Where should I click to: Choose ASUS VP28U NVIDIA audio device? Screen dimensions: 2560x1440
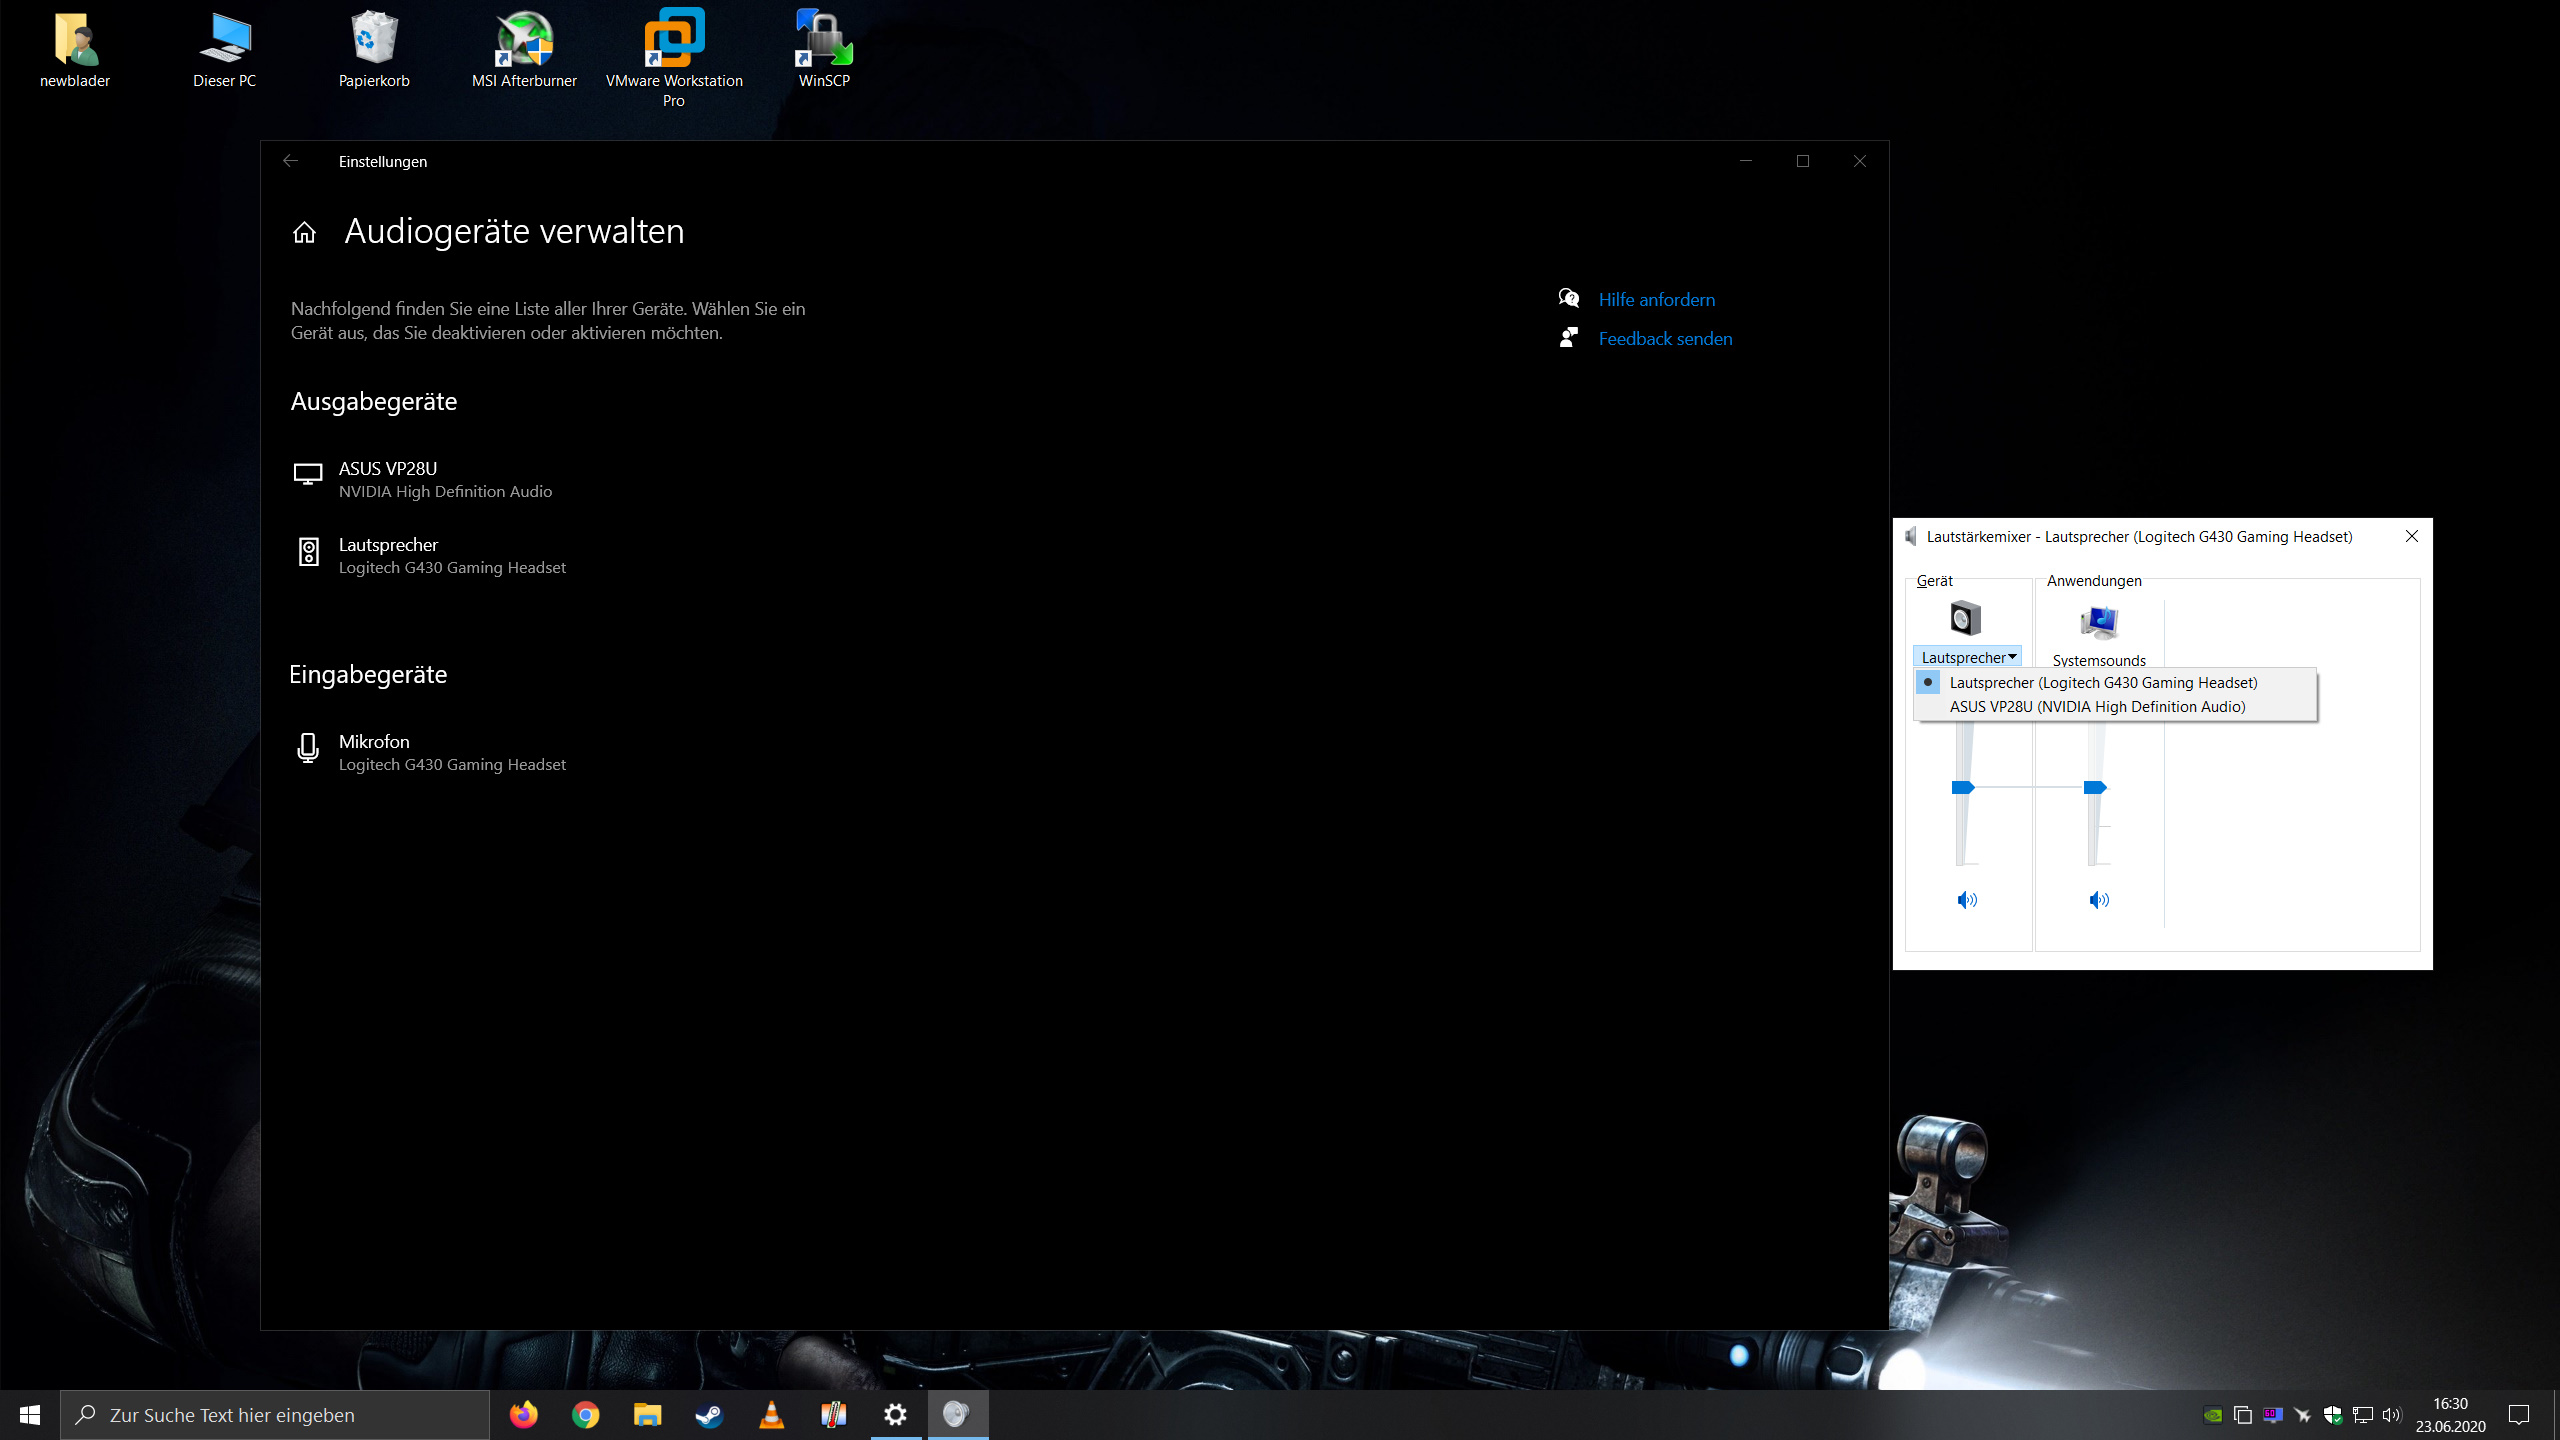[x=2096, y=706]
